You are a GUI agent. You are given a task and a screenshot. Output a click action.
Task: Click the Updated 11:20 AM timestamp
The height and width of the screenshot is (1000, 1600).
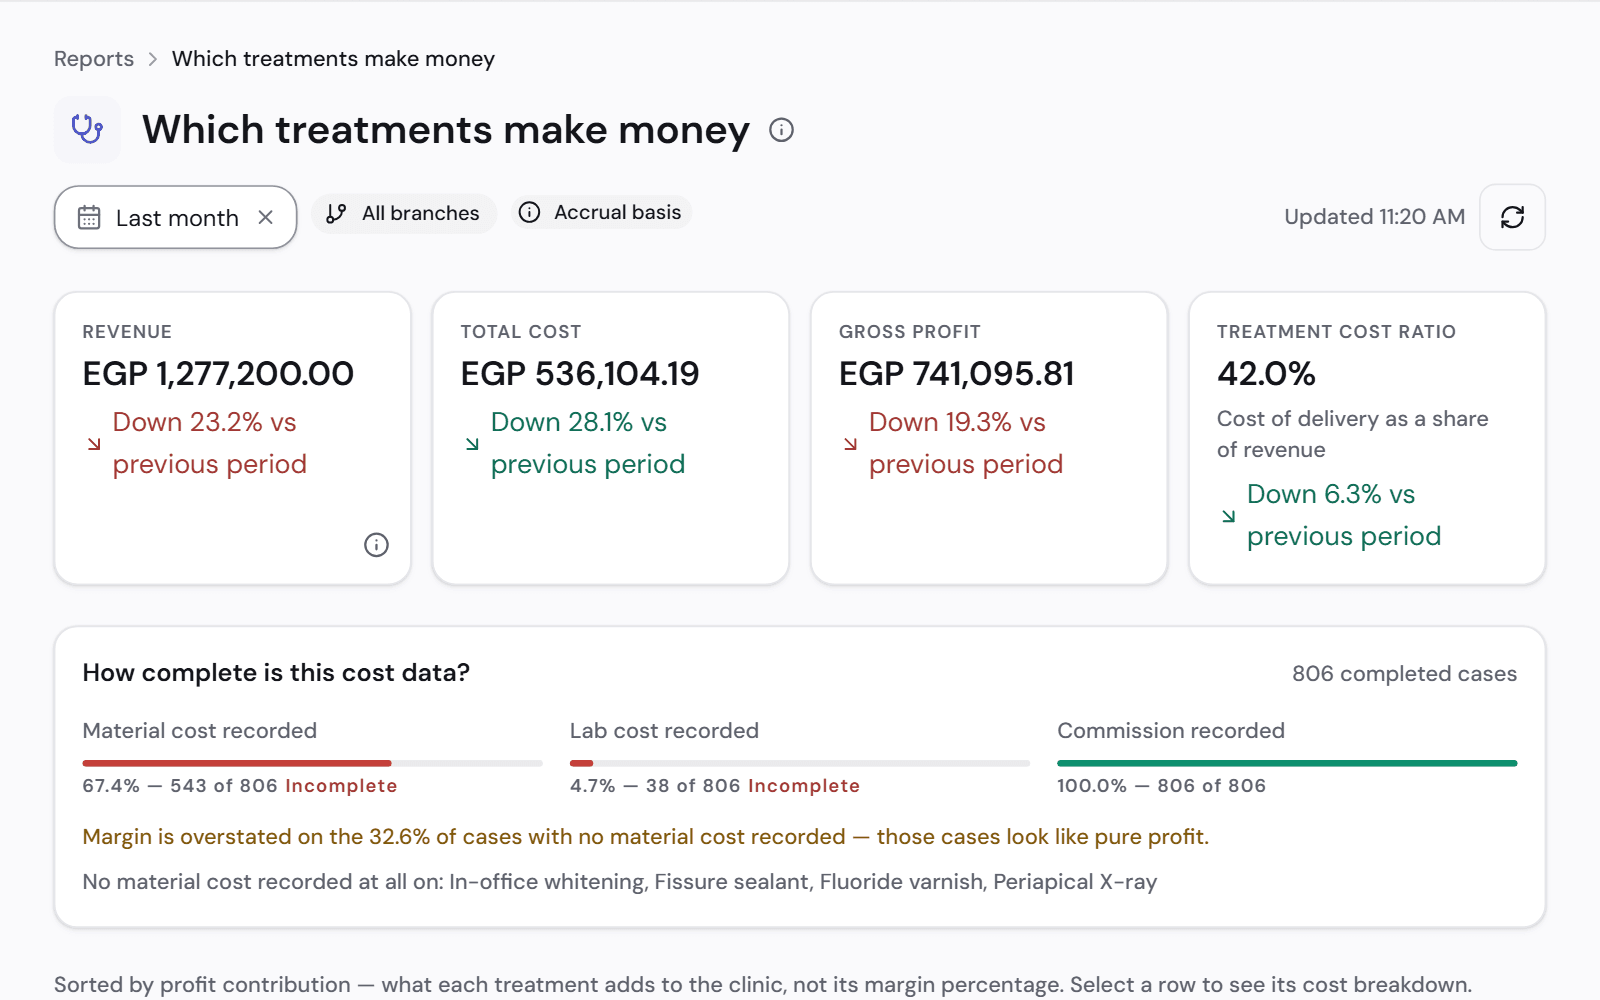point(1374,217)
